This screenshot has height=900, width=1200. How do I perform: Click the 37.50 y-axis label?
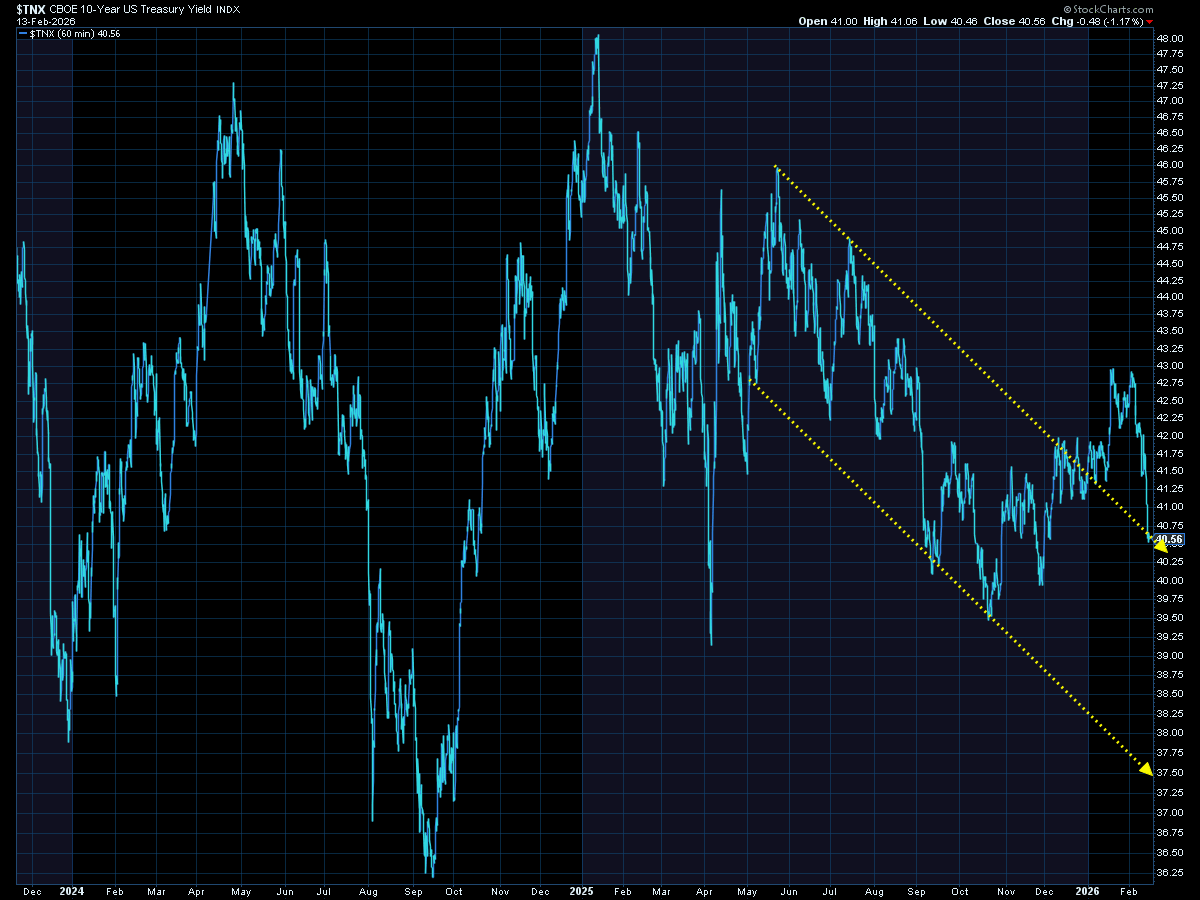click(x=1171, y=772)
